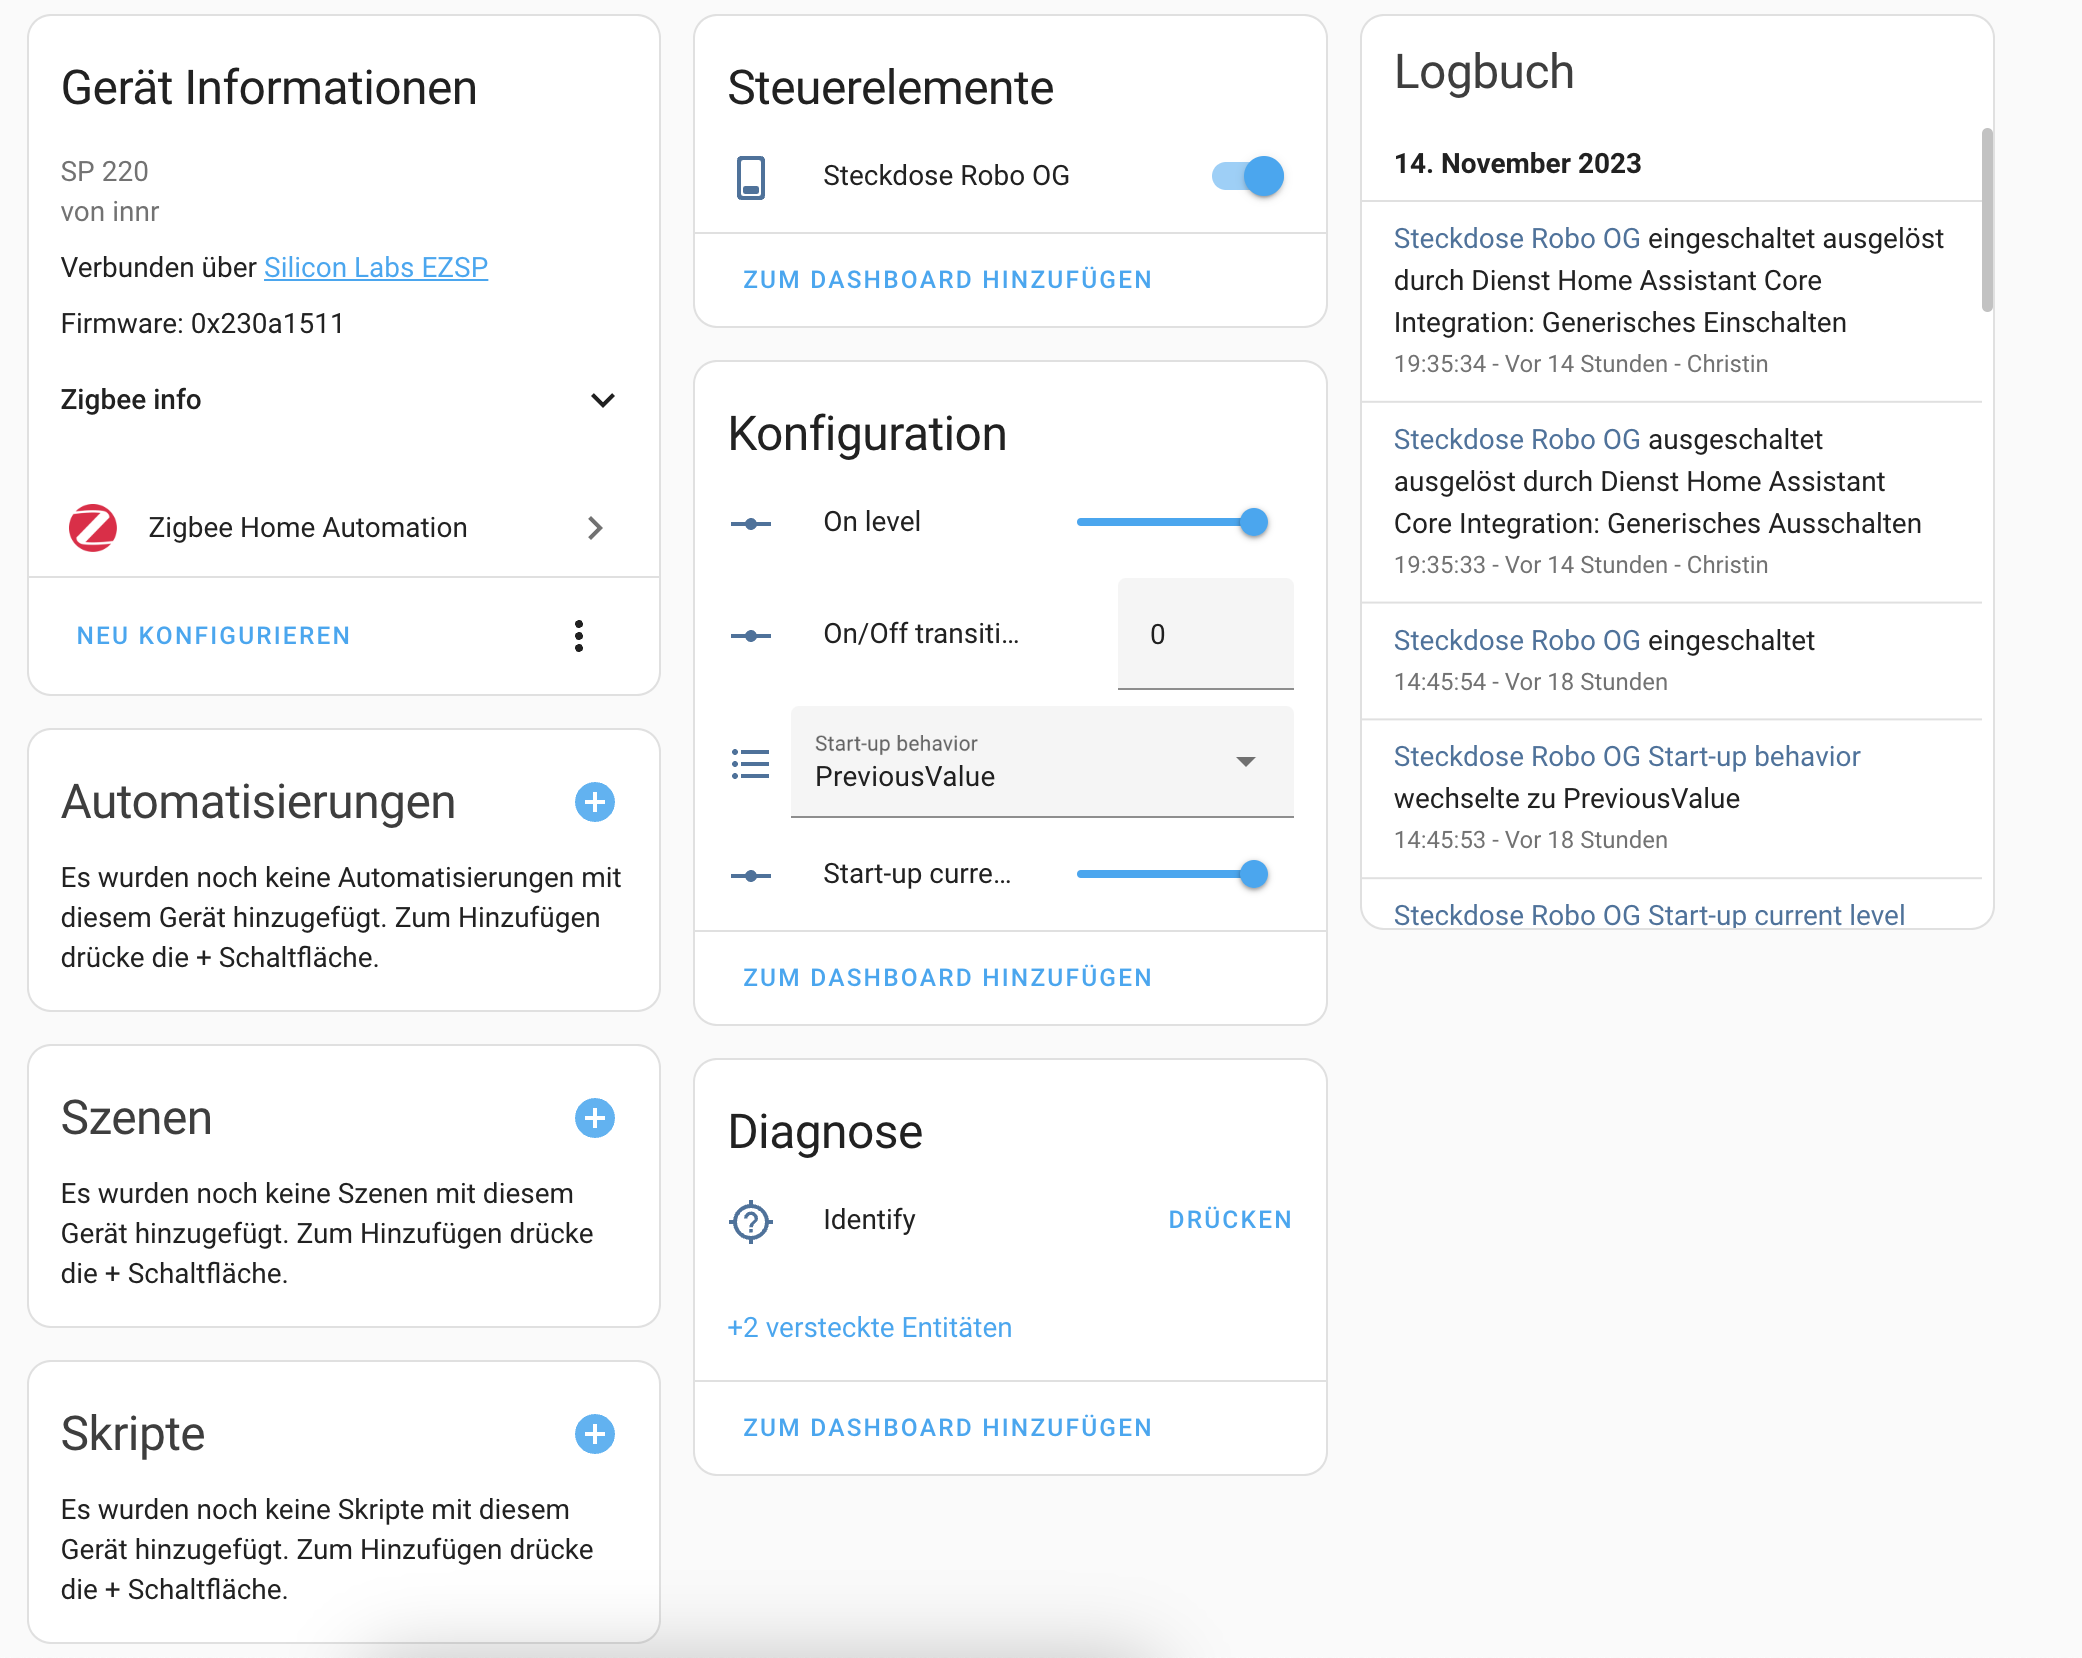Image resolution: width=2082 pixels, height=1658 pixels.
Task: Add a new script with plus icon
Action: (595, 1434)
